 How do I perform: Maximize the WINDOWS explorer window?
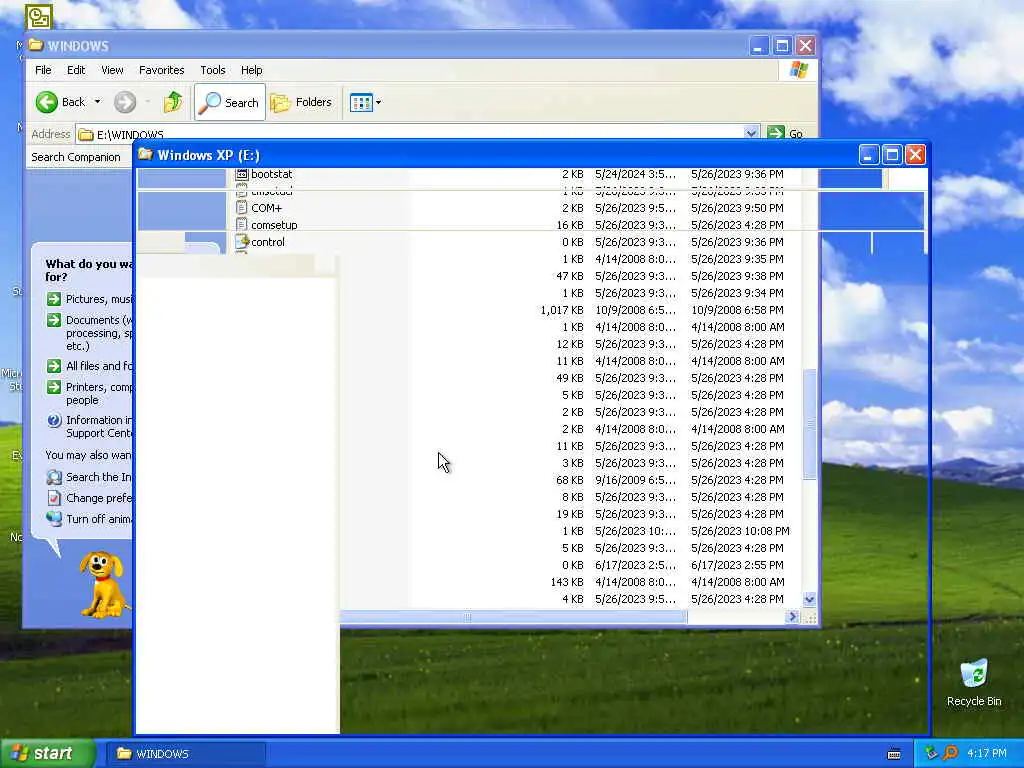pyautogui.click(x=782, y=46)
